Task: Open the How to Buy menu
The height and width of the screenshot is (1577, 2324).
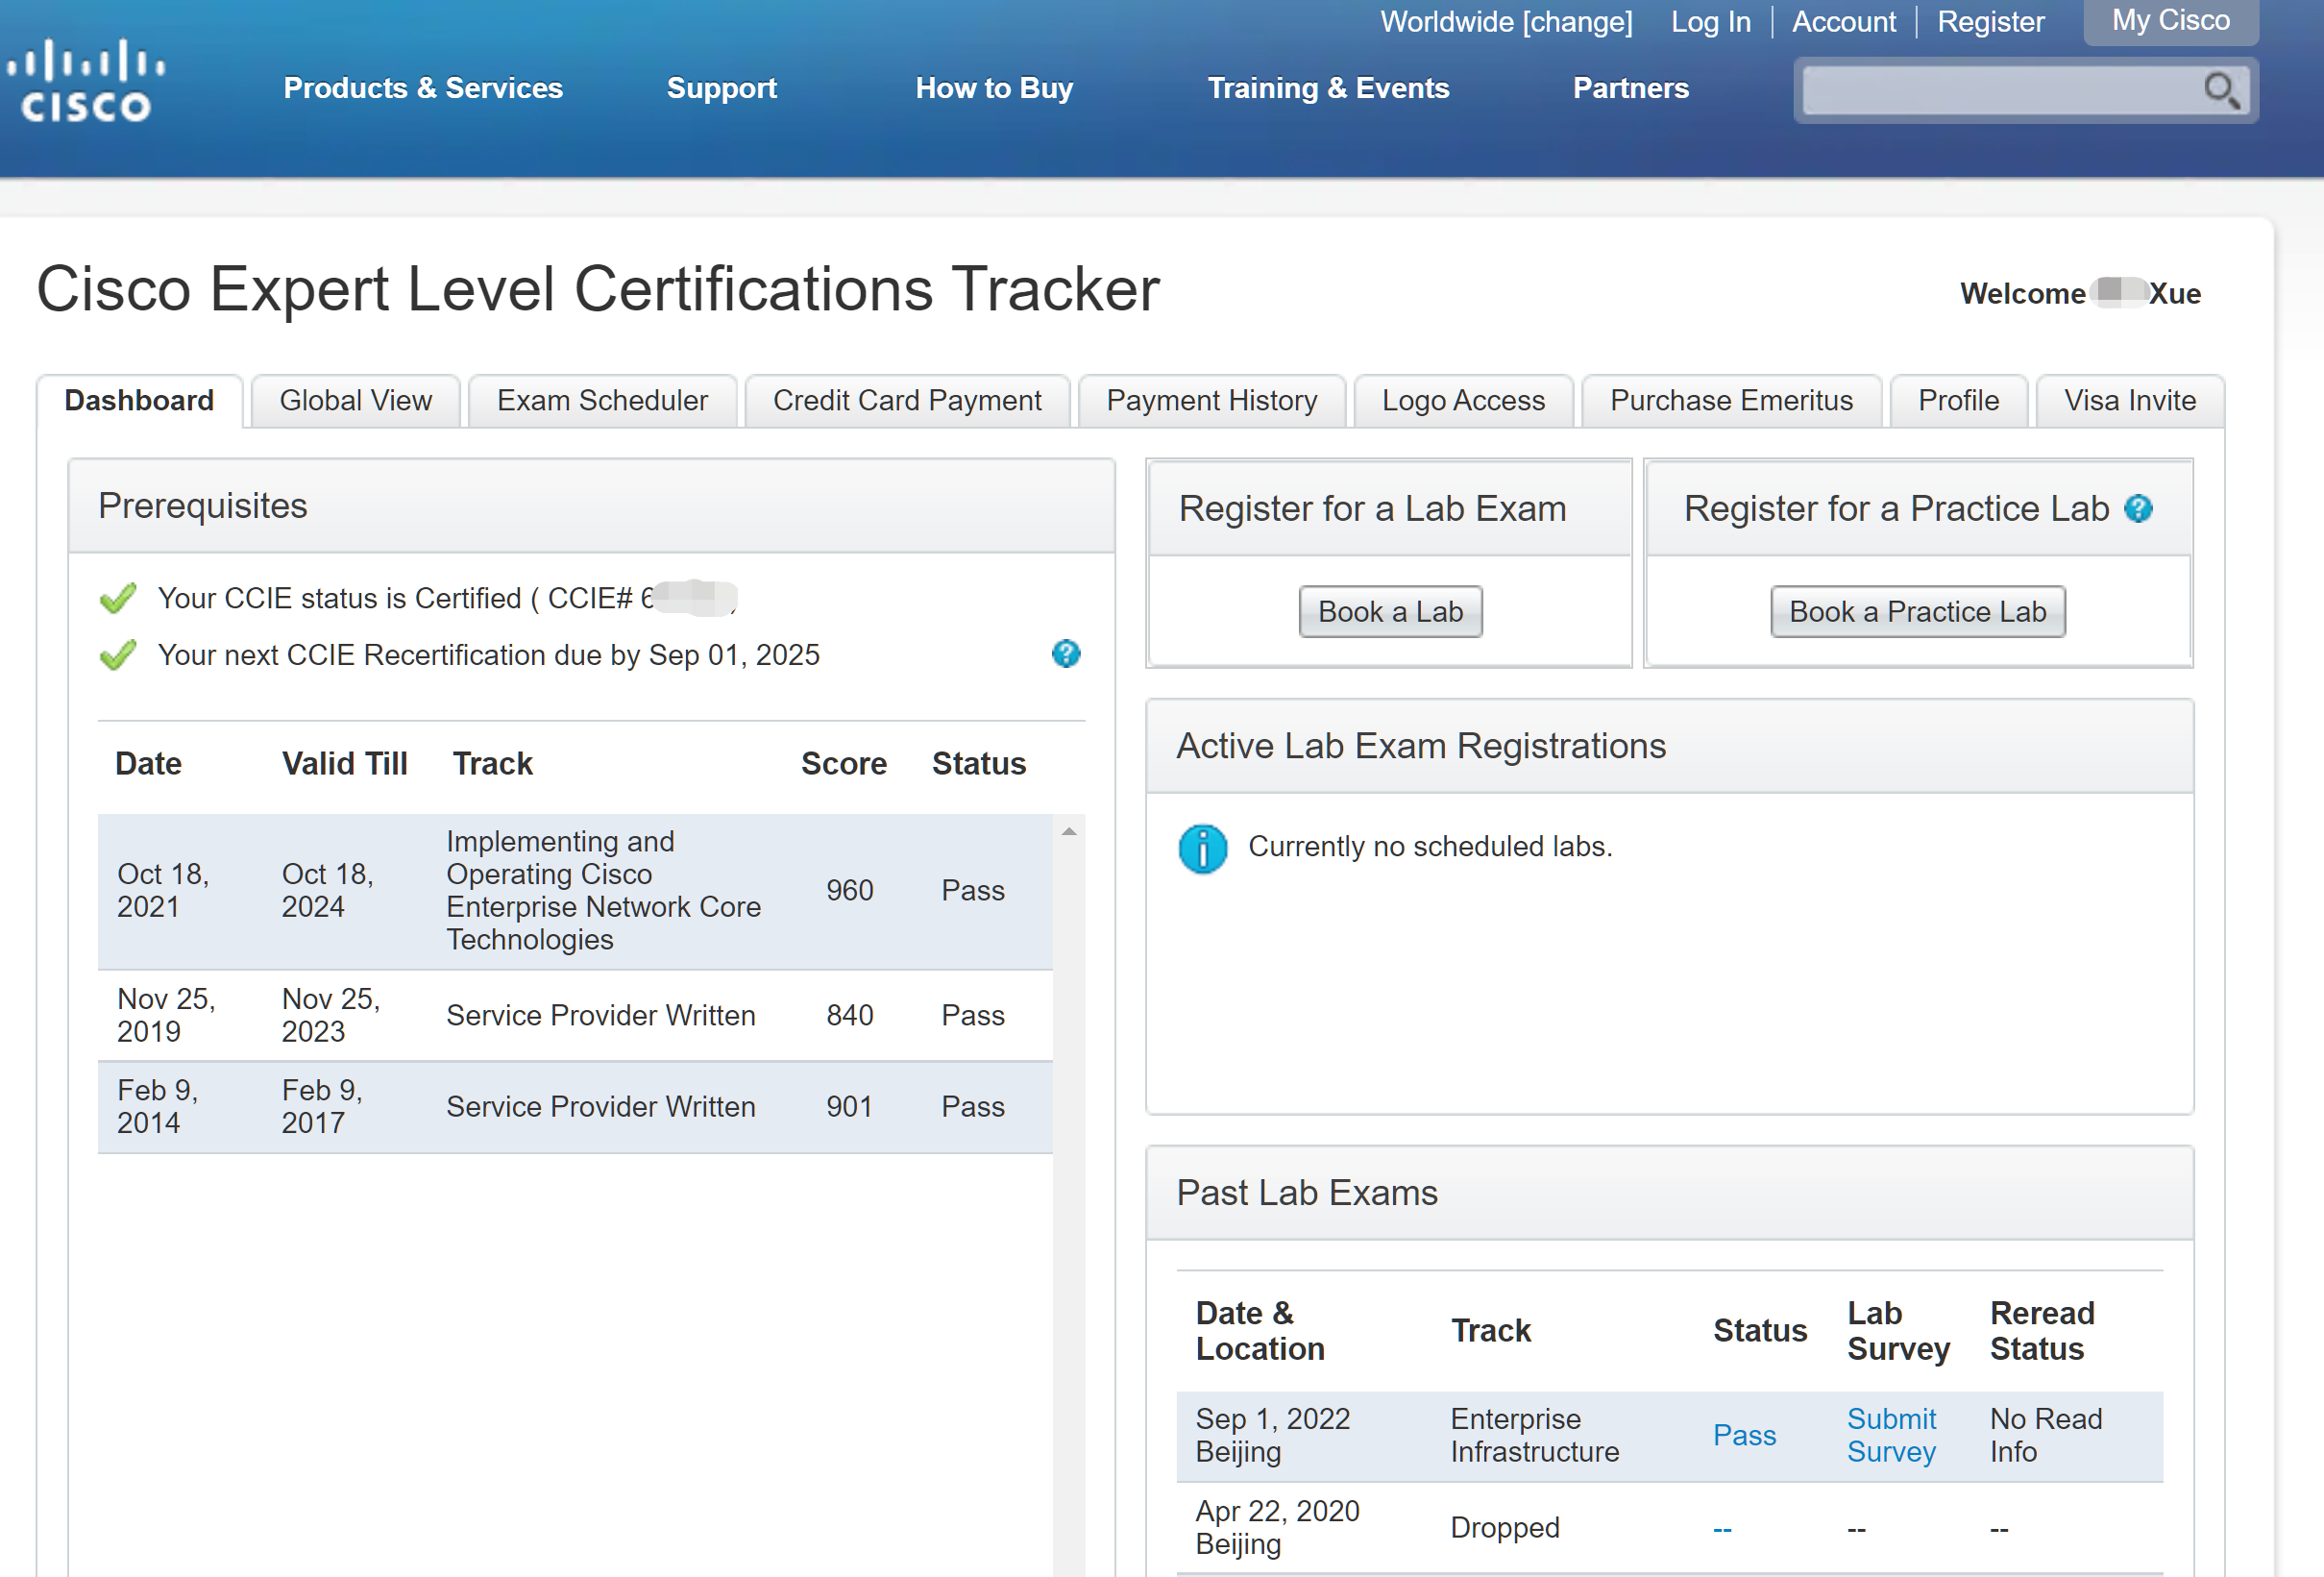Action: coord(994,88)
